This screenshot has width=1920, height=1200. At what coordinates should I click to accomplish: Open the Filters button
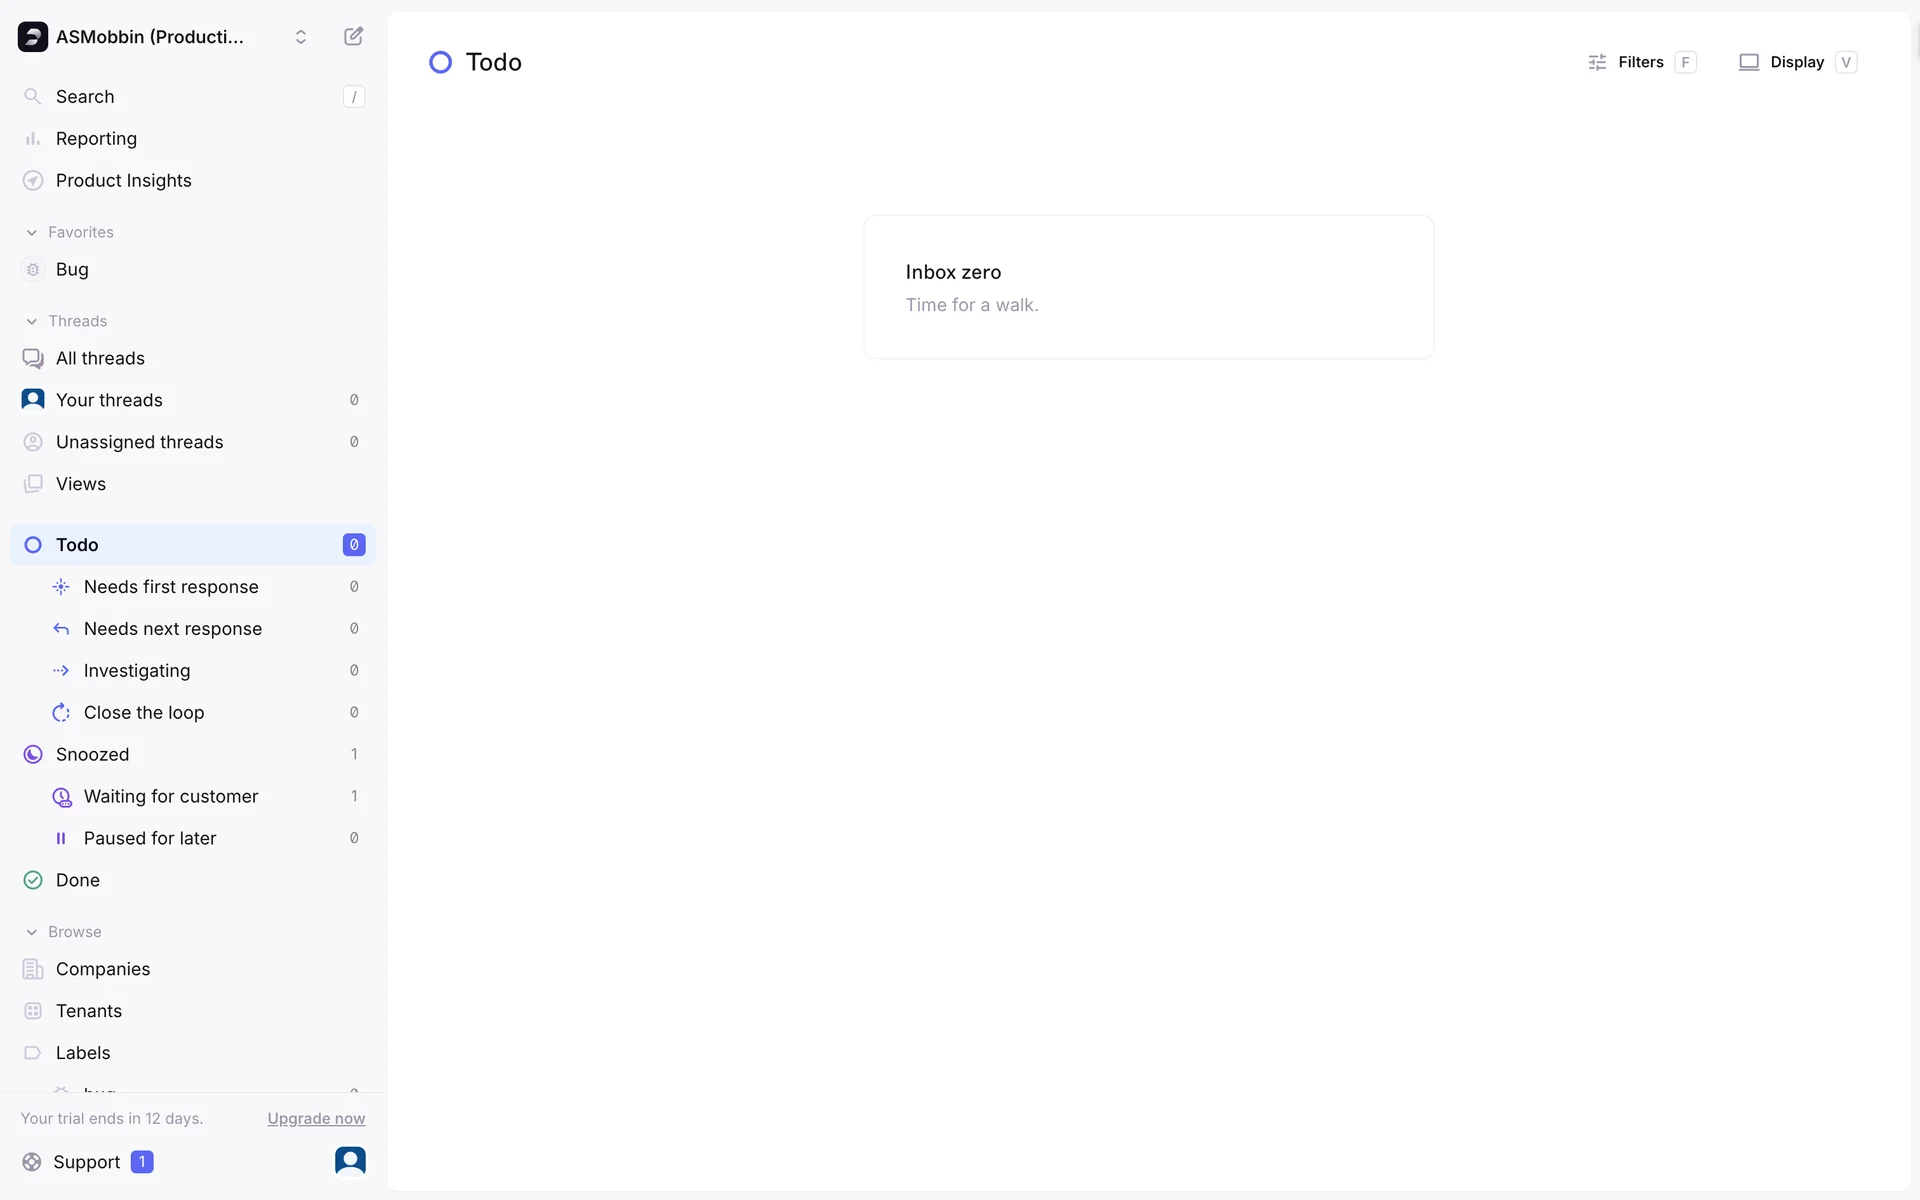[1641, 62]
